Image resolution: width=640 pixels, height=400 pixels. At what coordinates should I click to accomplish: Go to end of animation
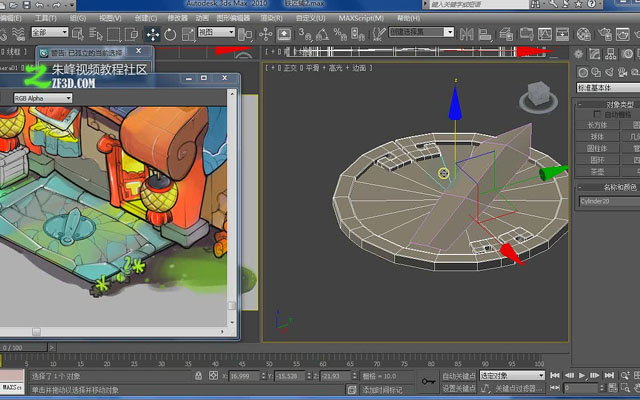[x=609, y=375]
